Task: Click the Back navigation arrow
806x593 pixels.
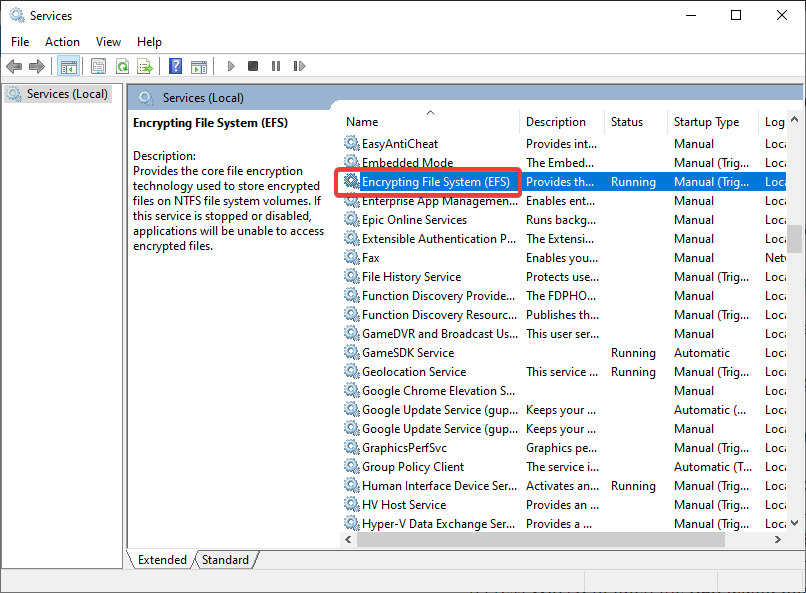Action: pos(14,66)
